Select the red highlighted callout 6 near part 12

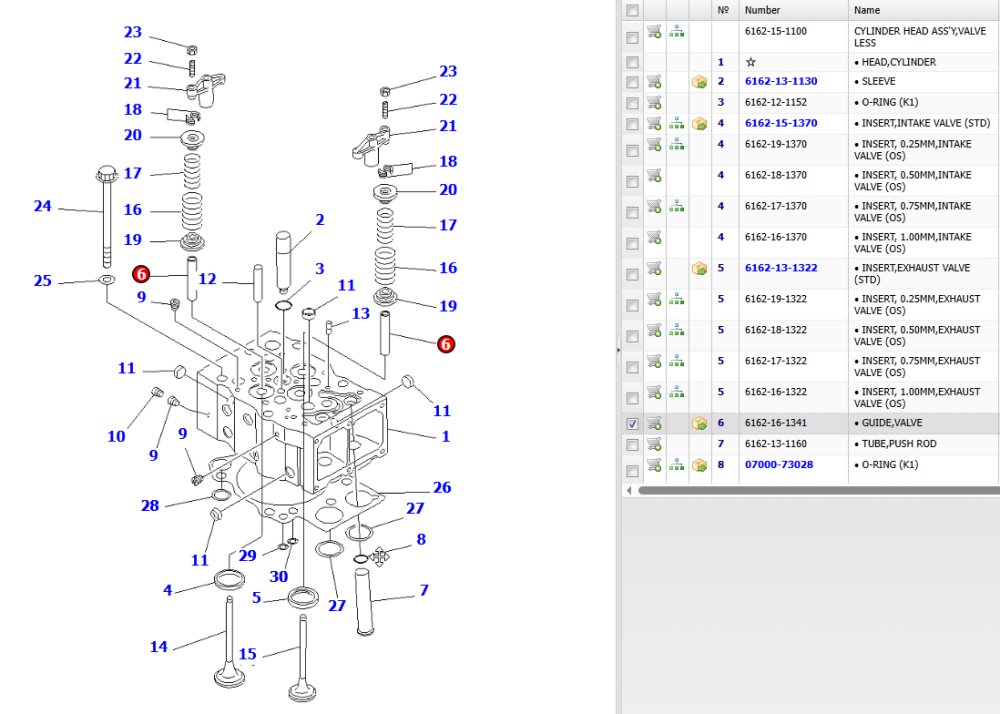click(x=141, y=274)
